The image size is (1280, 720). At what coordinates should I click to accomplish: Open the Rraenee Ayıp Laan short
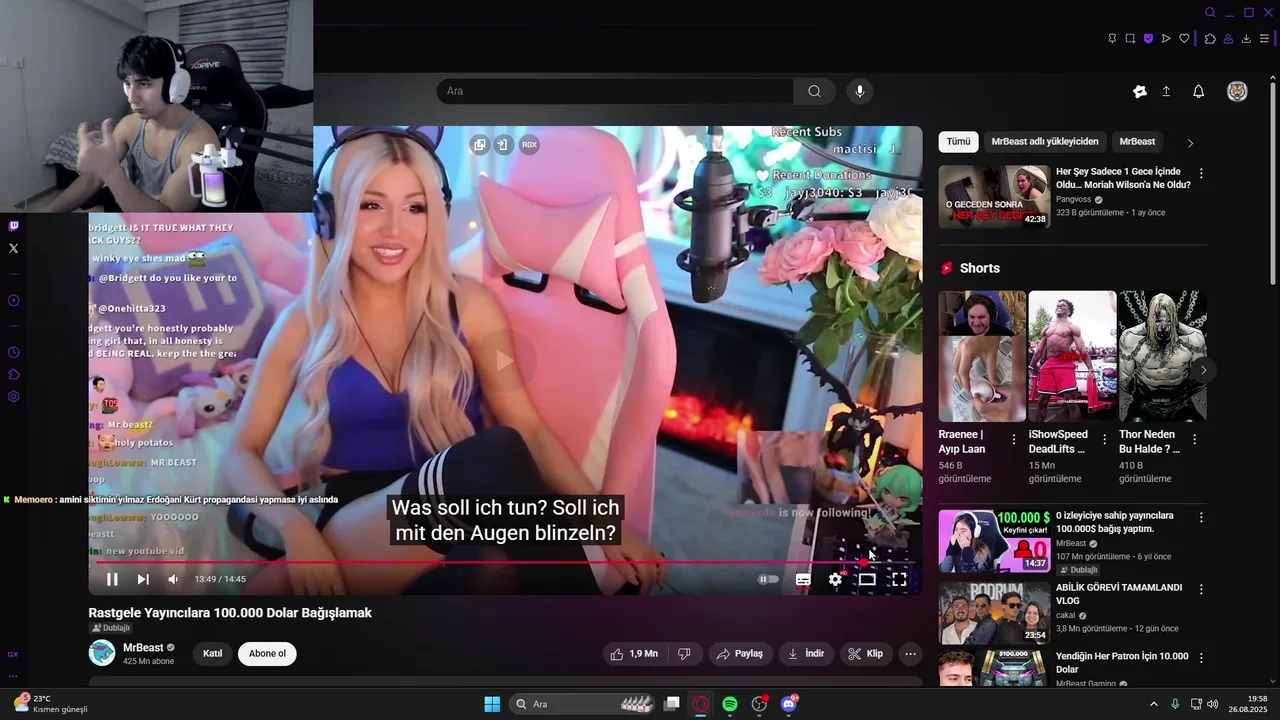(x=982, y=356)
